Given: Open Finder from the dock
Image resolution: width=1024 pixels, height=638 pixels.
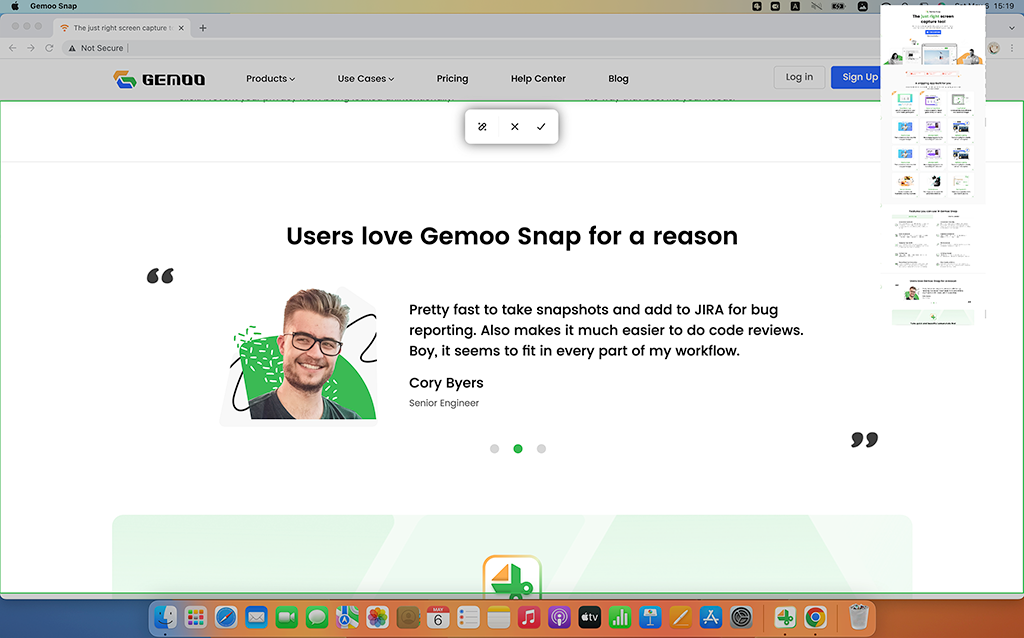Looking at the screenshot, I should coord(165,617).
